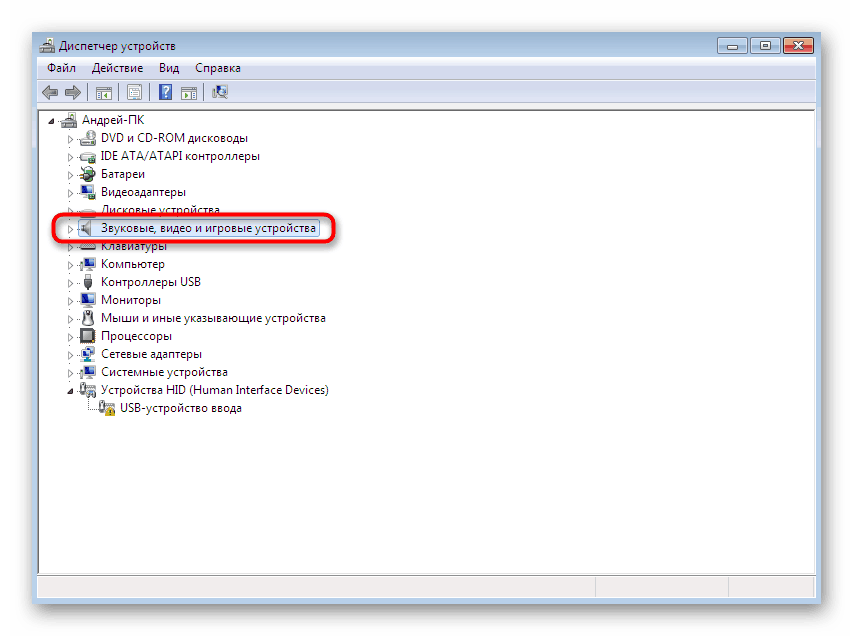Click the DVD и CD-ROM drive icon
This screenshot has width=853, height=636.
coord(88,138)
